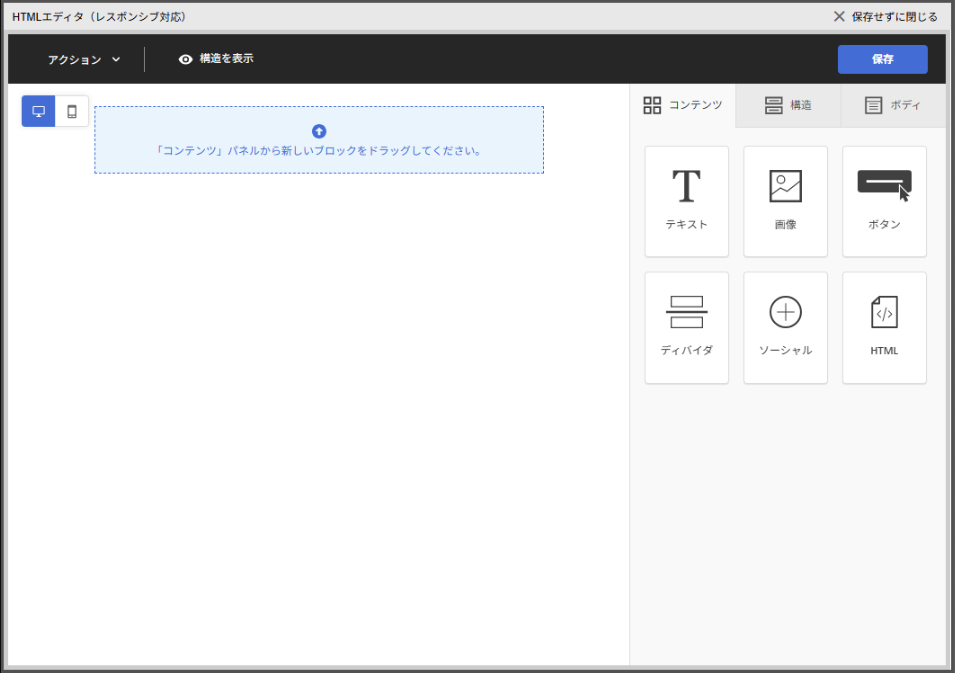
Task: Select the 画像 (Image) block icon
Action: 785,187
